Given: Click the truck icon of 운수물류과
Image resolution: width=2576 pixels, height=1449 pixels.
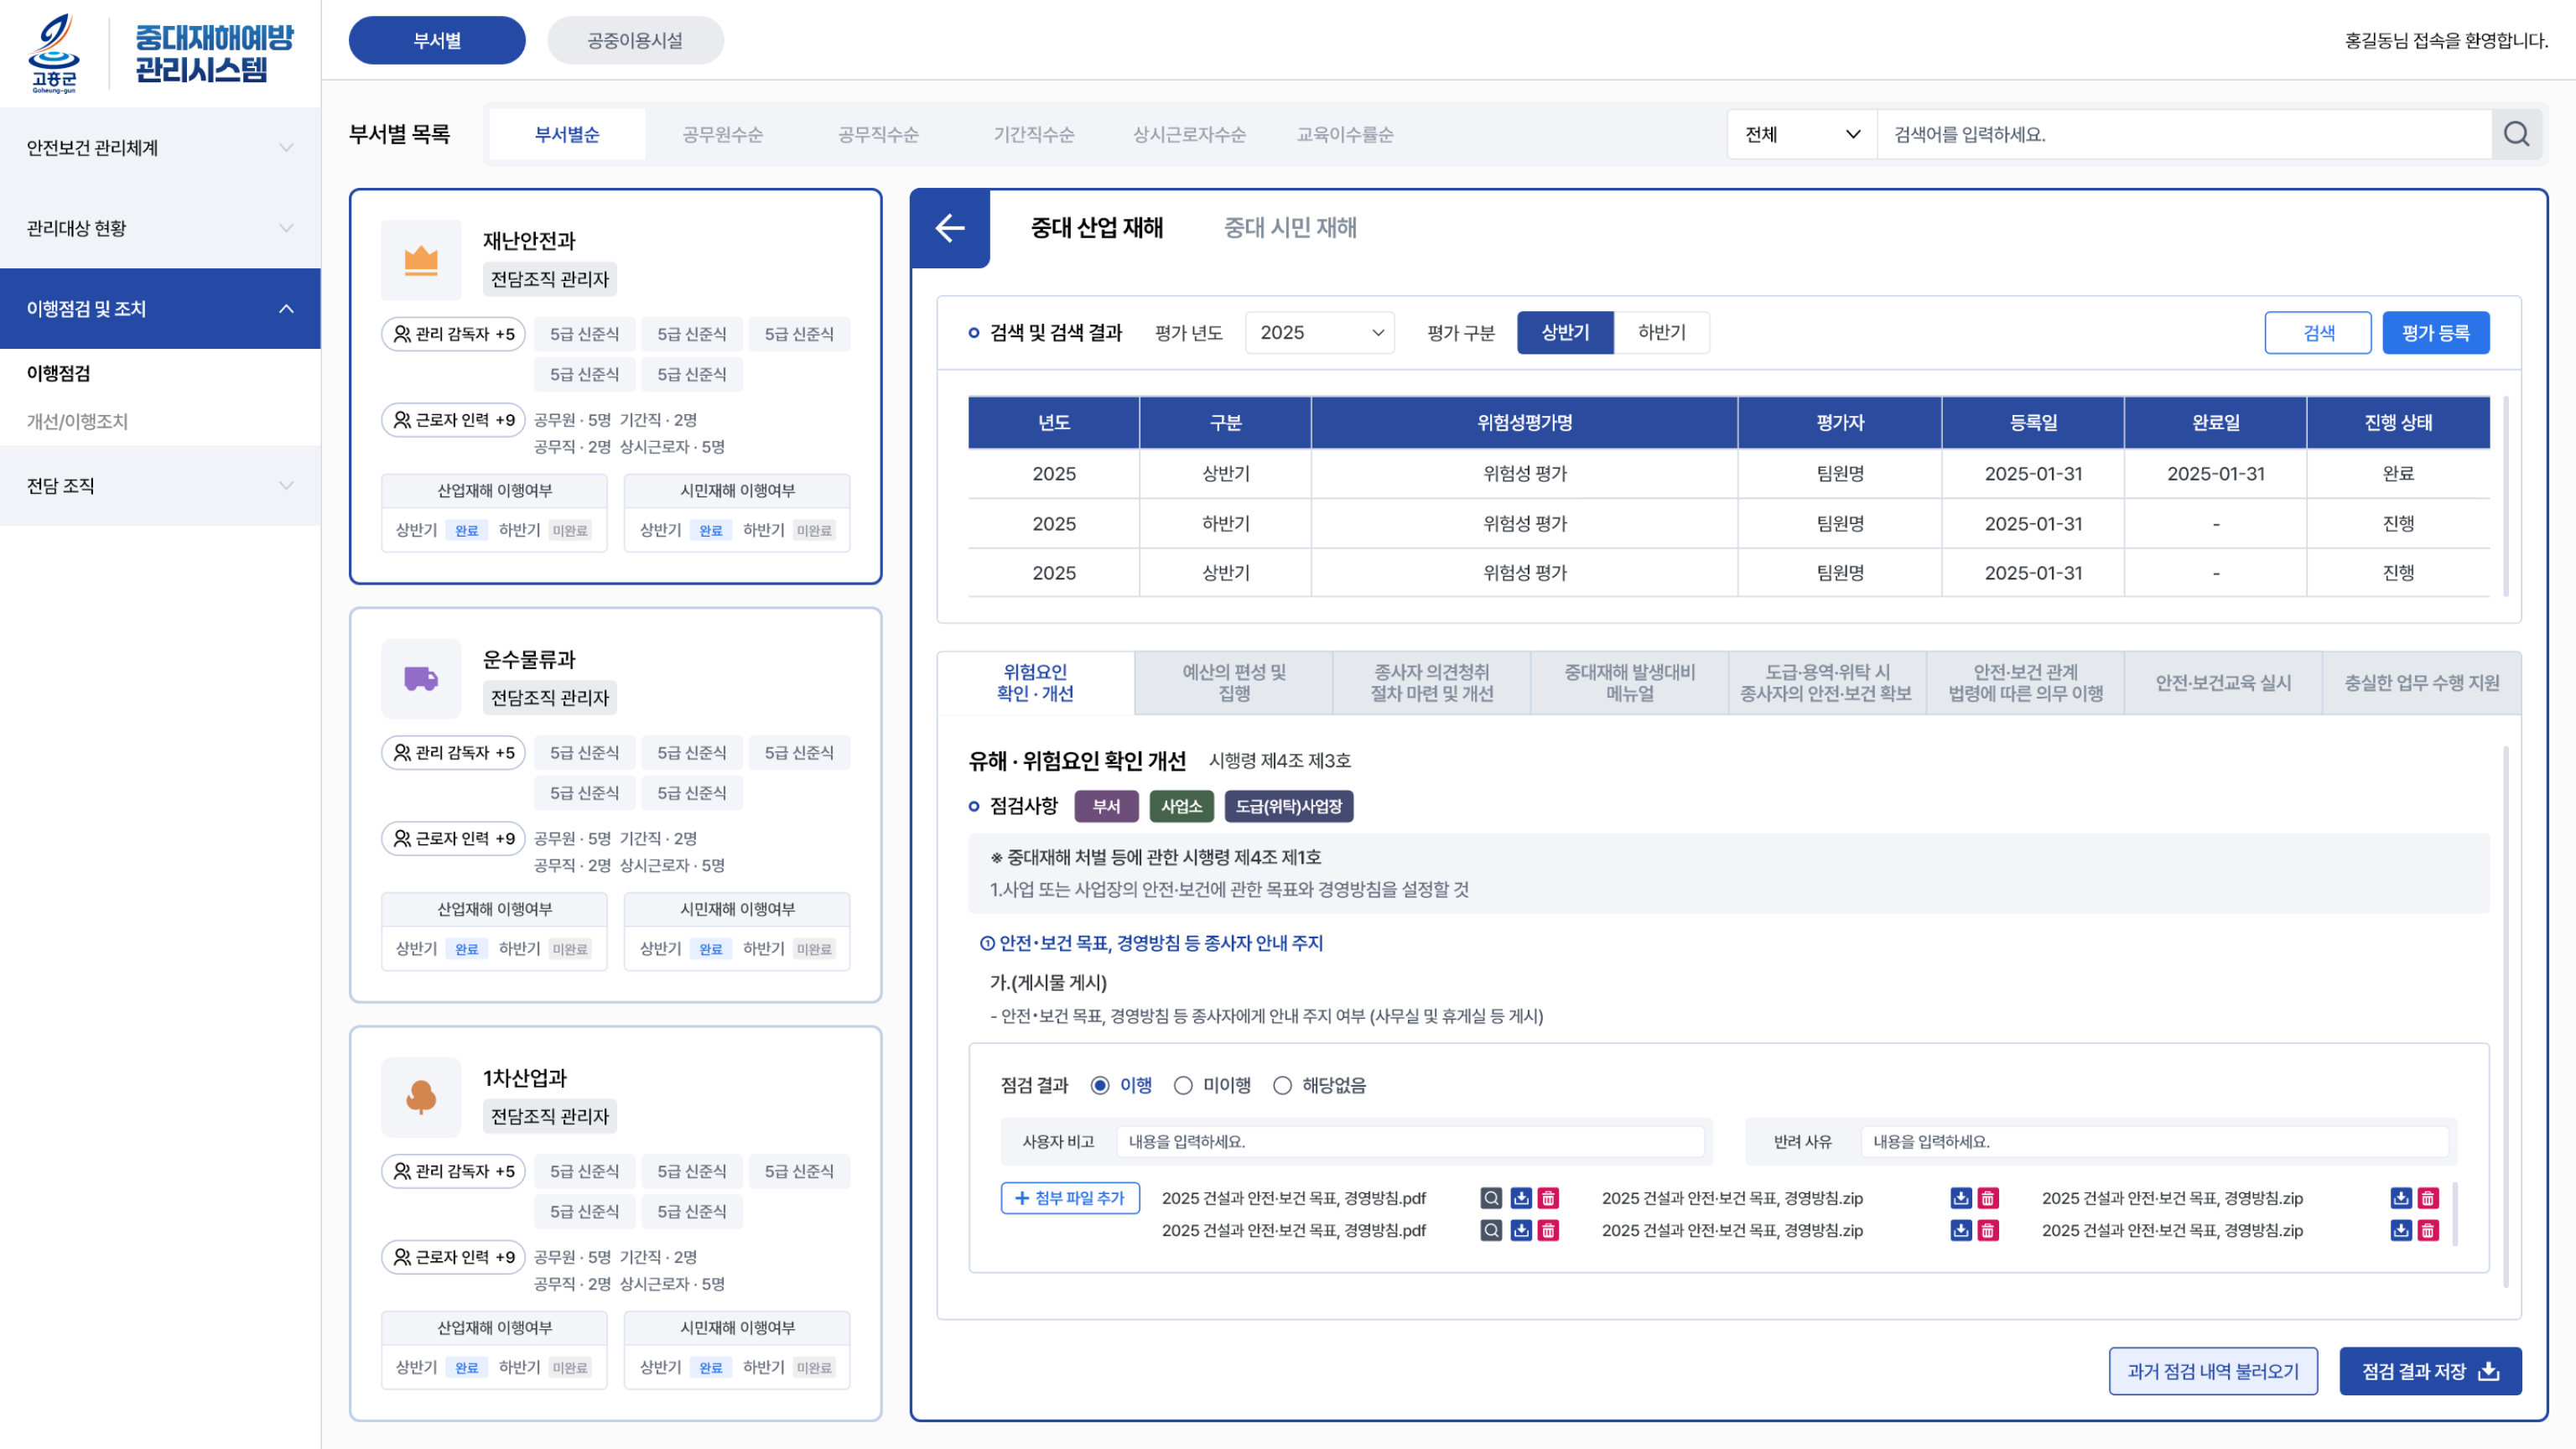Looking at the screenshot, I should click(421, 679).
